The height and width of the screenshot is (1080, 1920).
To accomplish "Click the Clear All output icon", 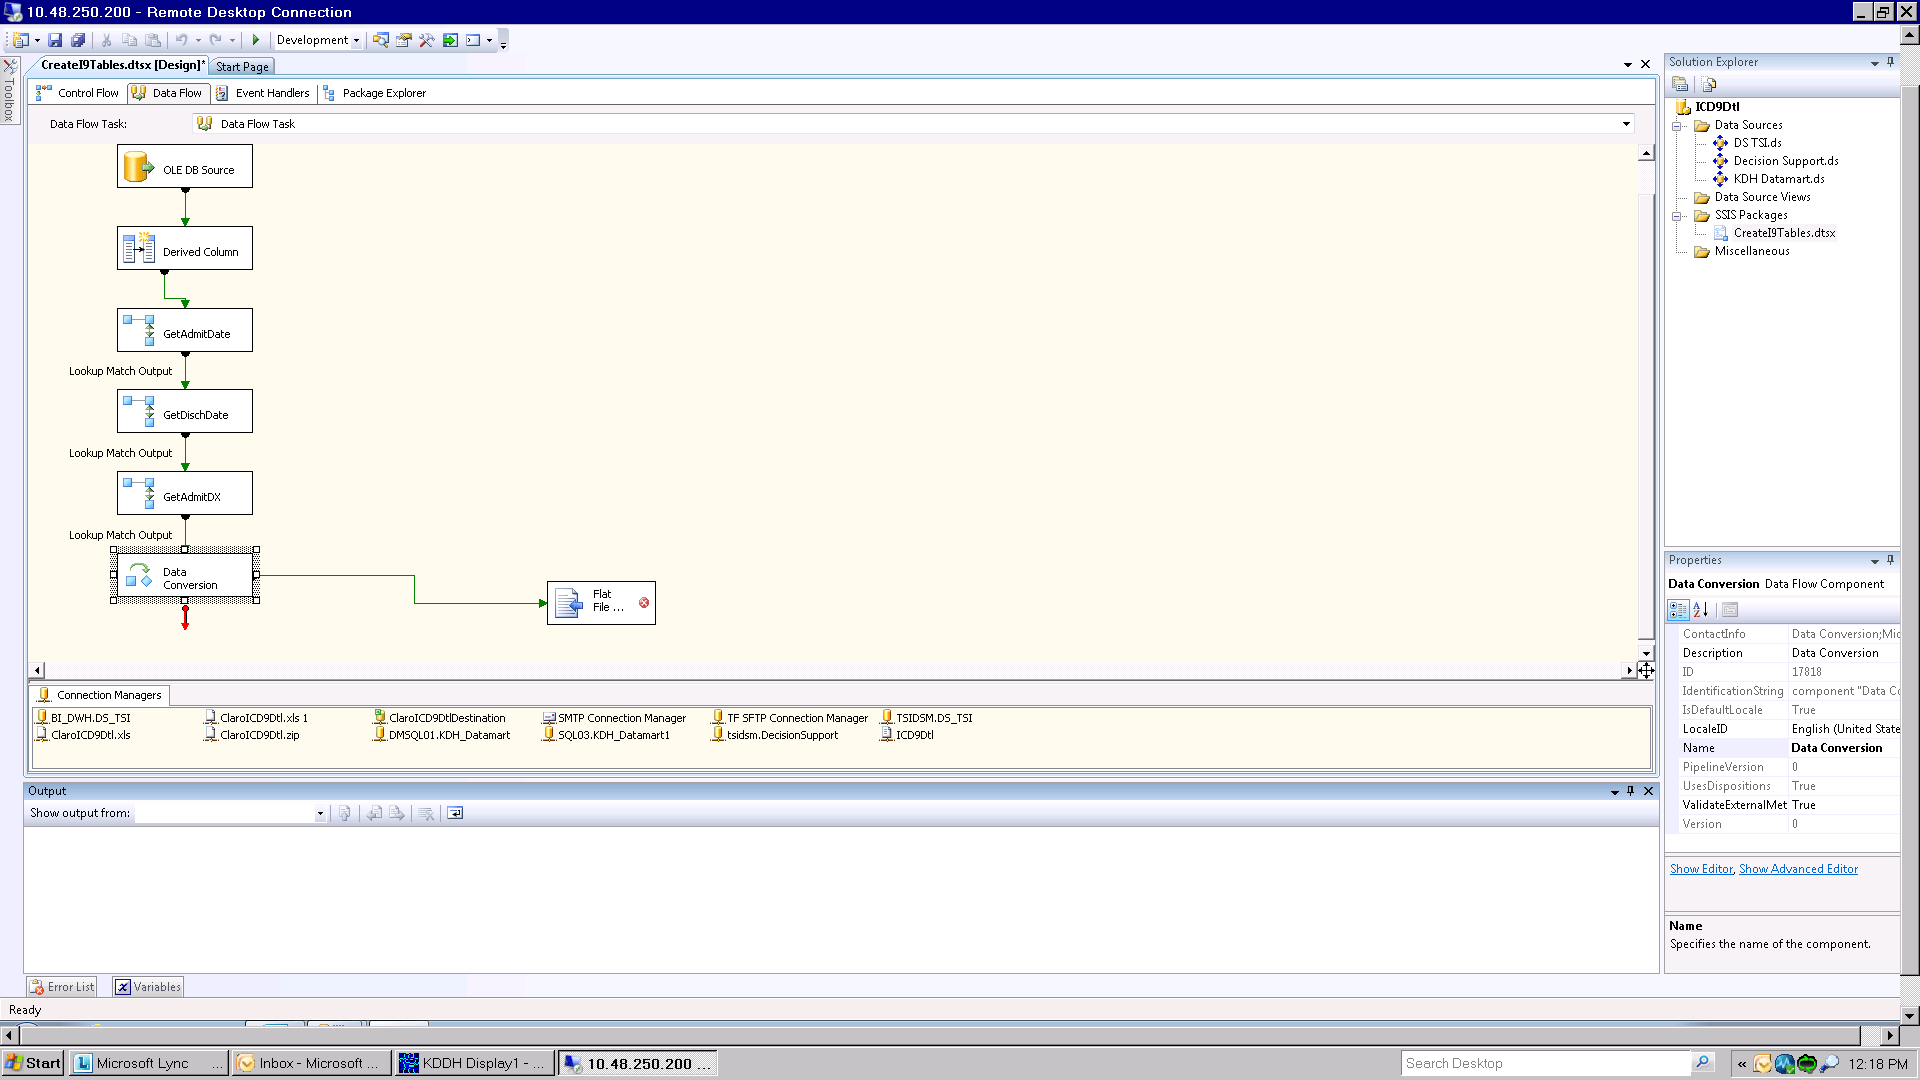I will click(x=426, y=813).
